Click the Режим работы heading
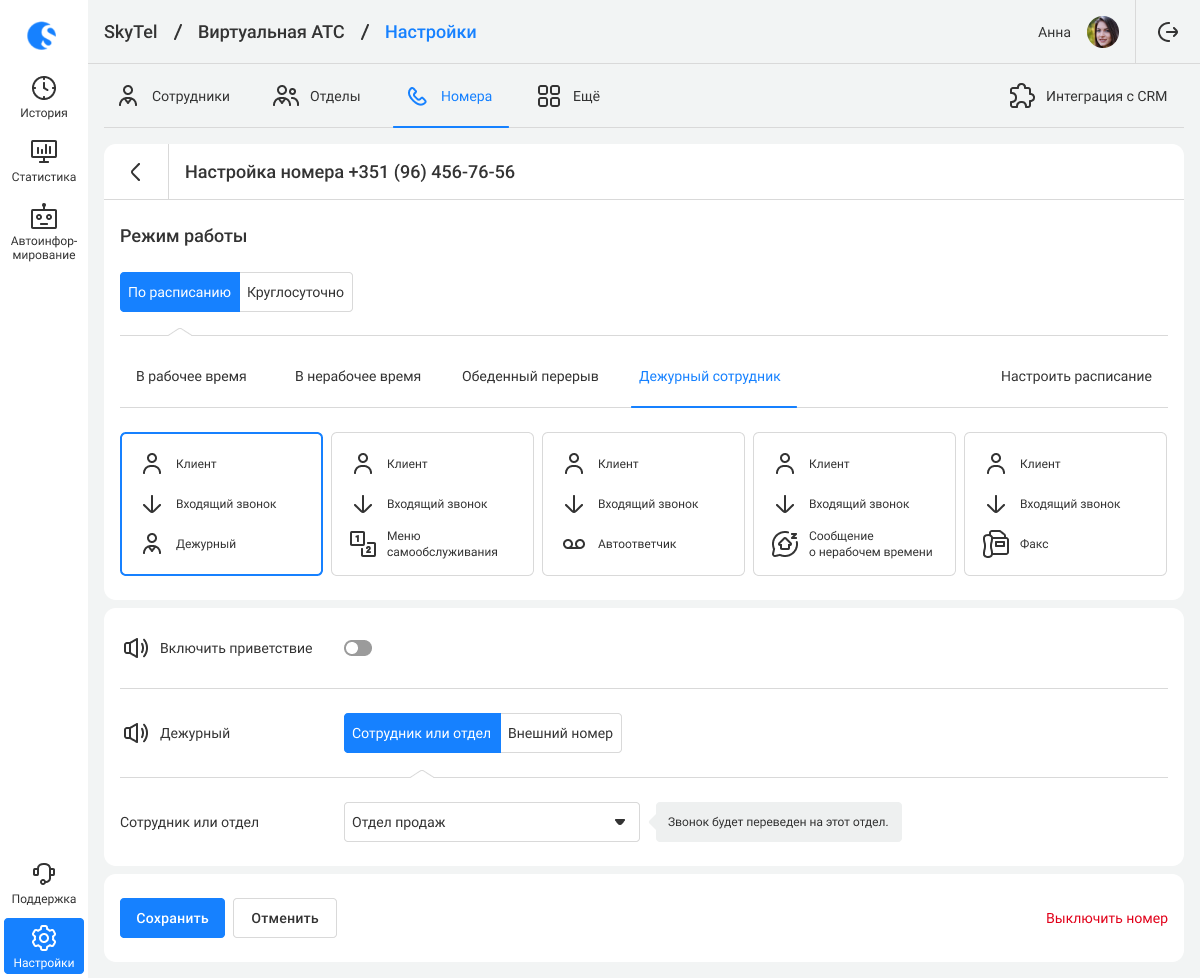The width and height of the screenshot is (1200, 978). point(183,236)
